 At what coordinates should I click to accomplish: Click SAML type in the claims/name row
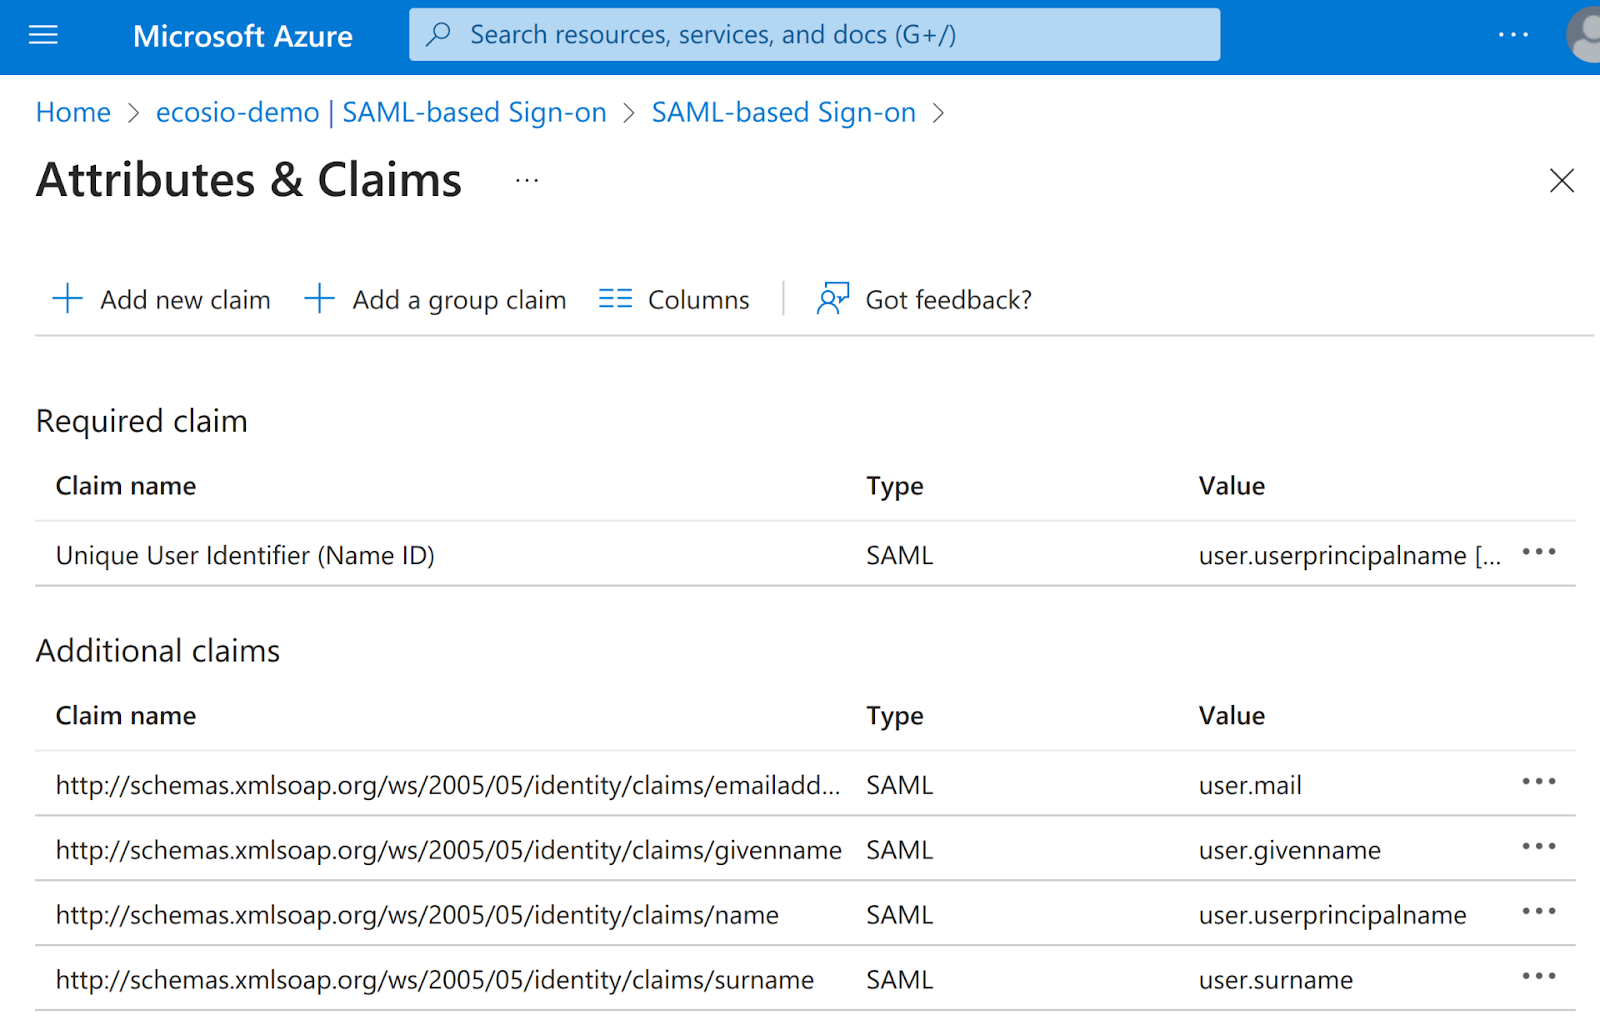(x=900, y=916)
